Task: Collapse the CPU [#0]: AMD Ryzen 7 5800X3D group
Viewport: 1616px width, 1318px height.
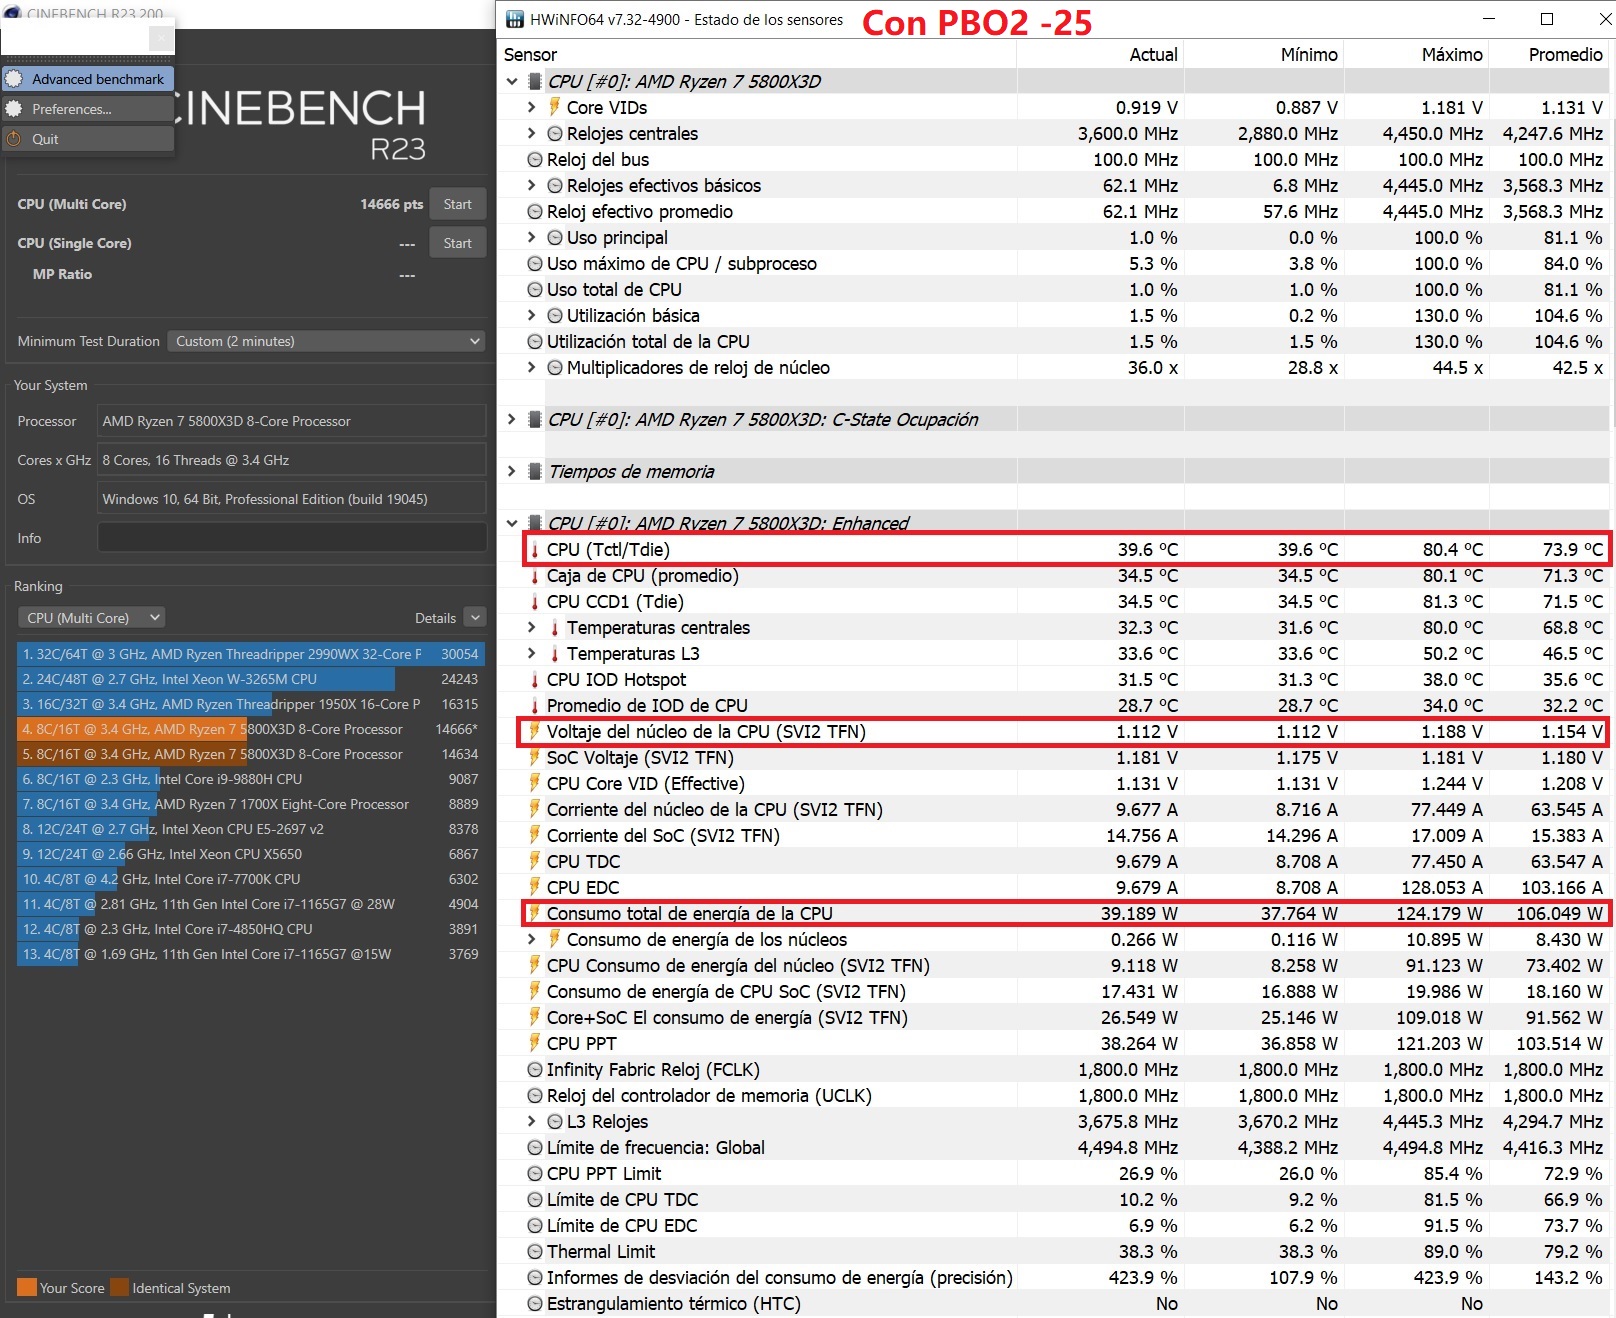Action: tap(512, 81)
